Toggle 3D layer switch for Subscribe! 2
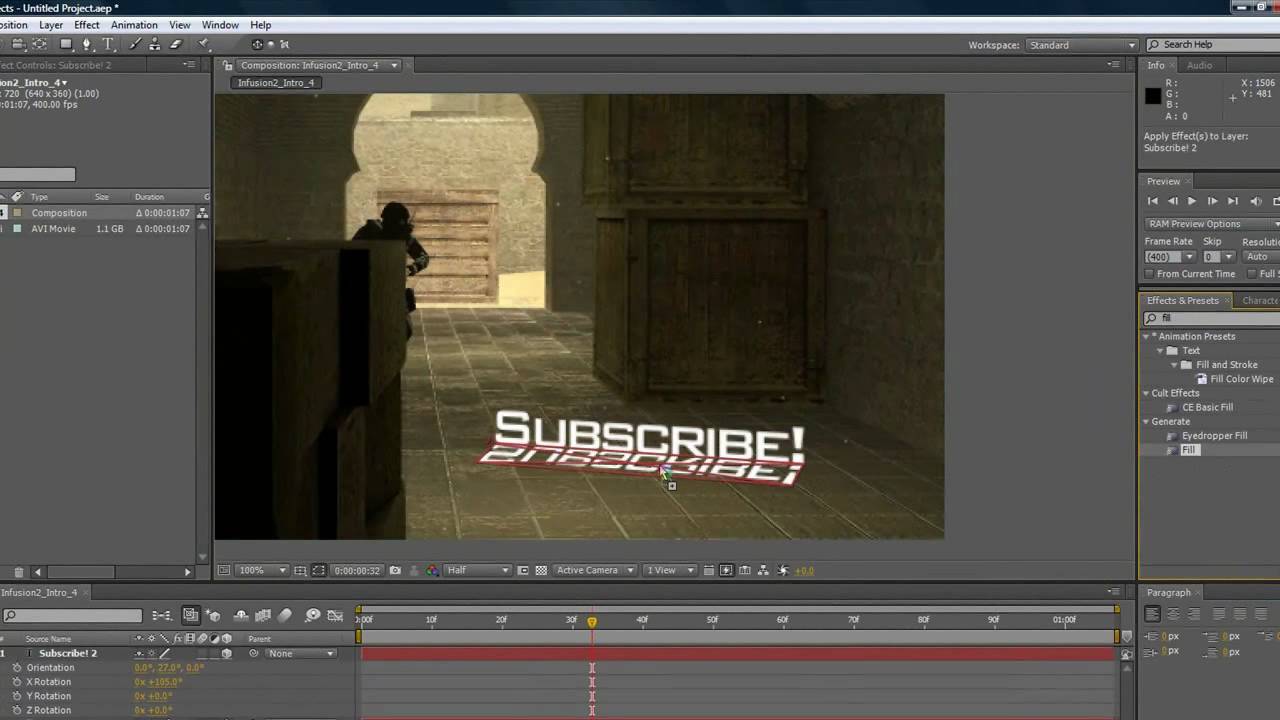 pyautogui.click(x=227, y=653)
